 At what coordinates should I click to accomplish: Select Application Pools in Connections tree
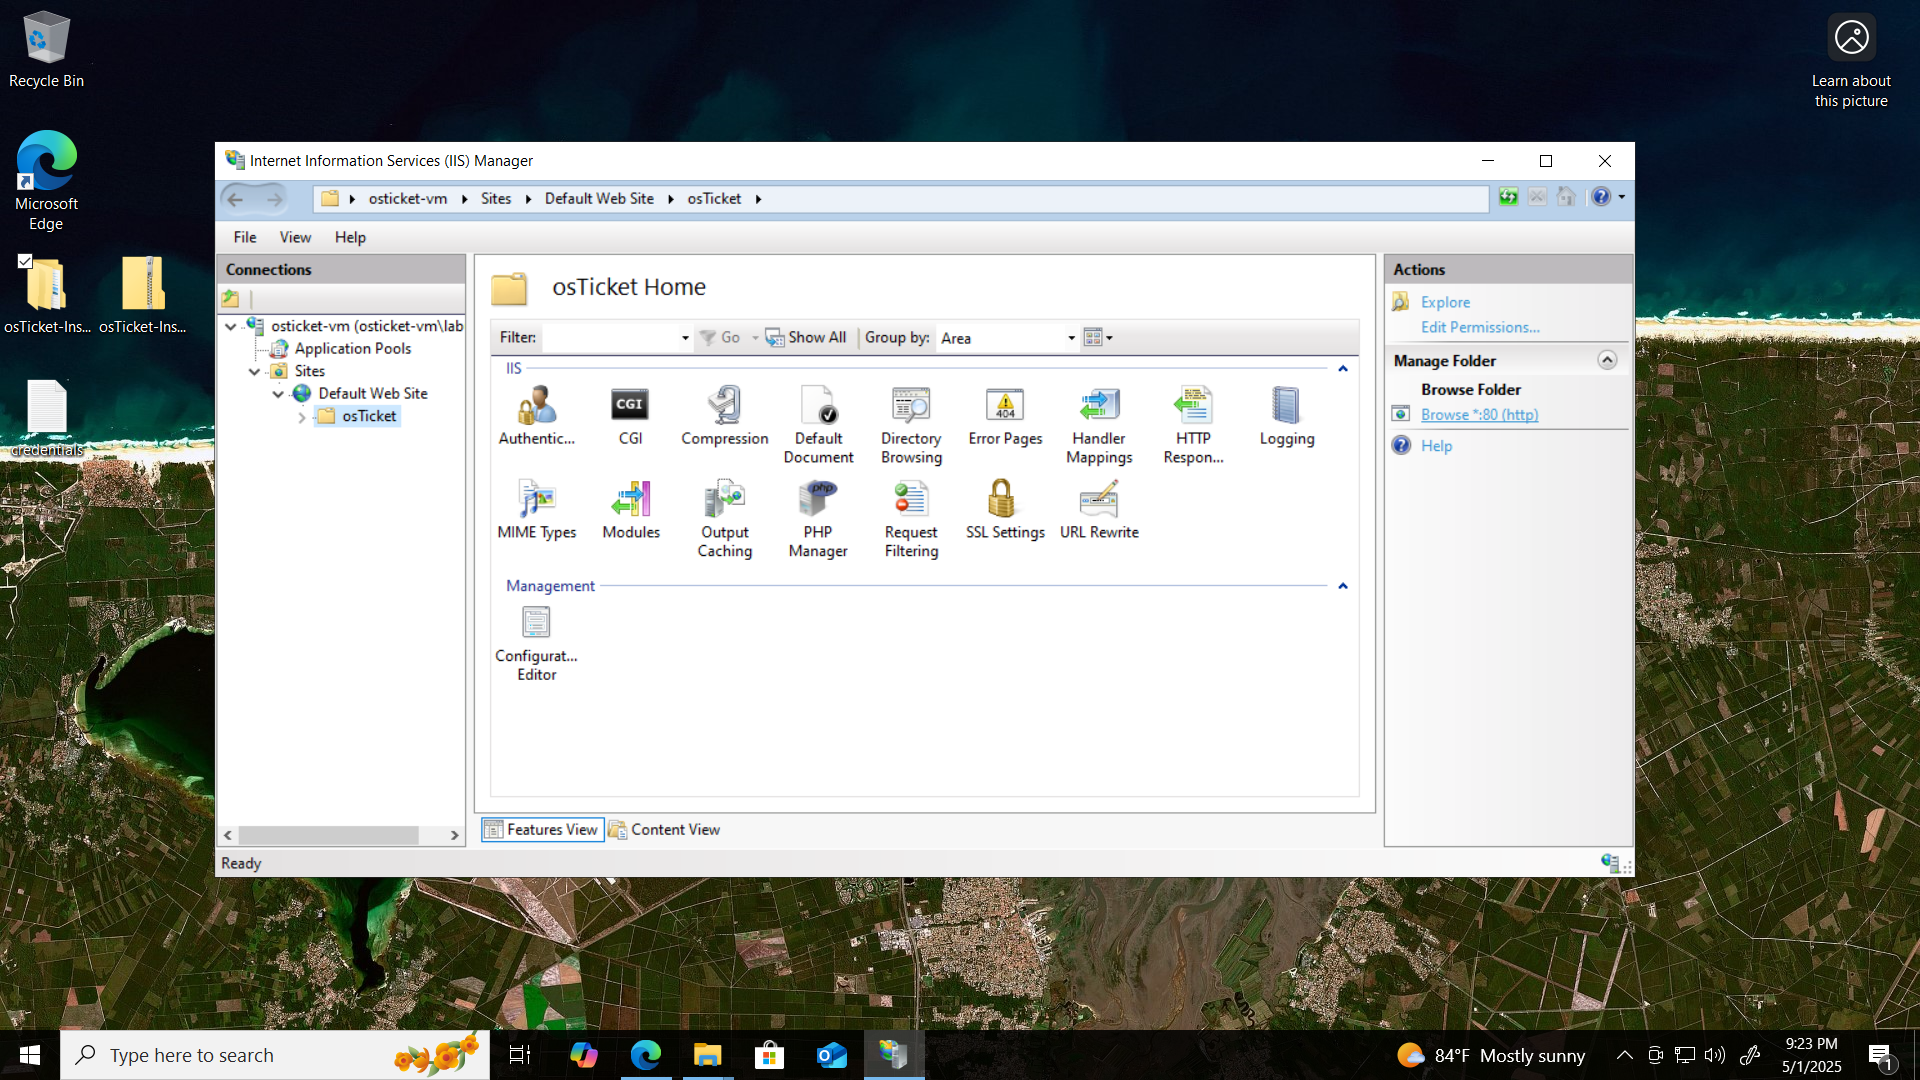[352, 349]
